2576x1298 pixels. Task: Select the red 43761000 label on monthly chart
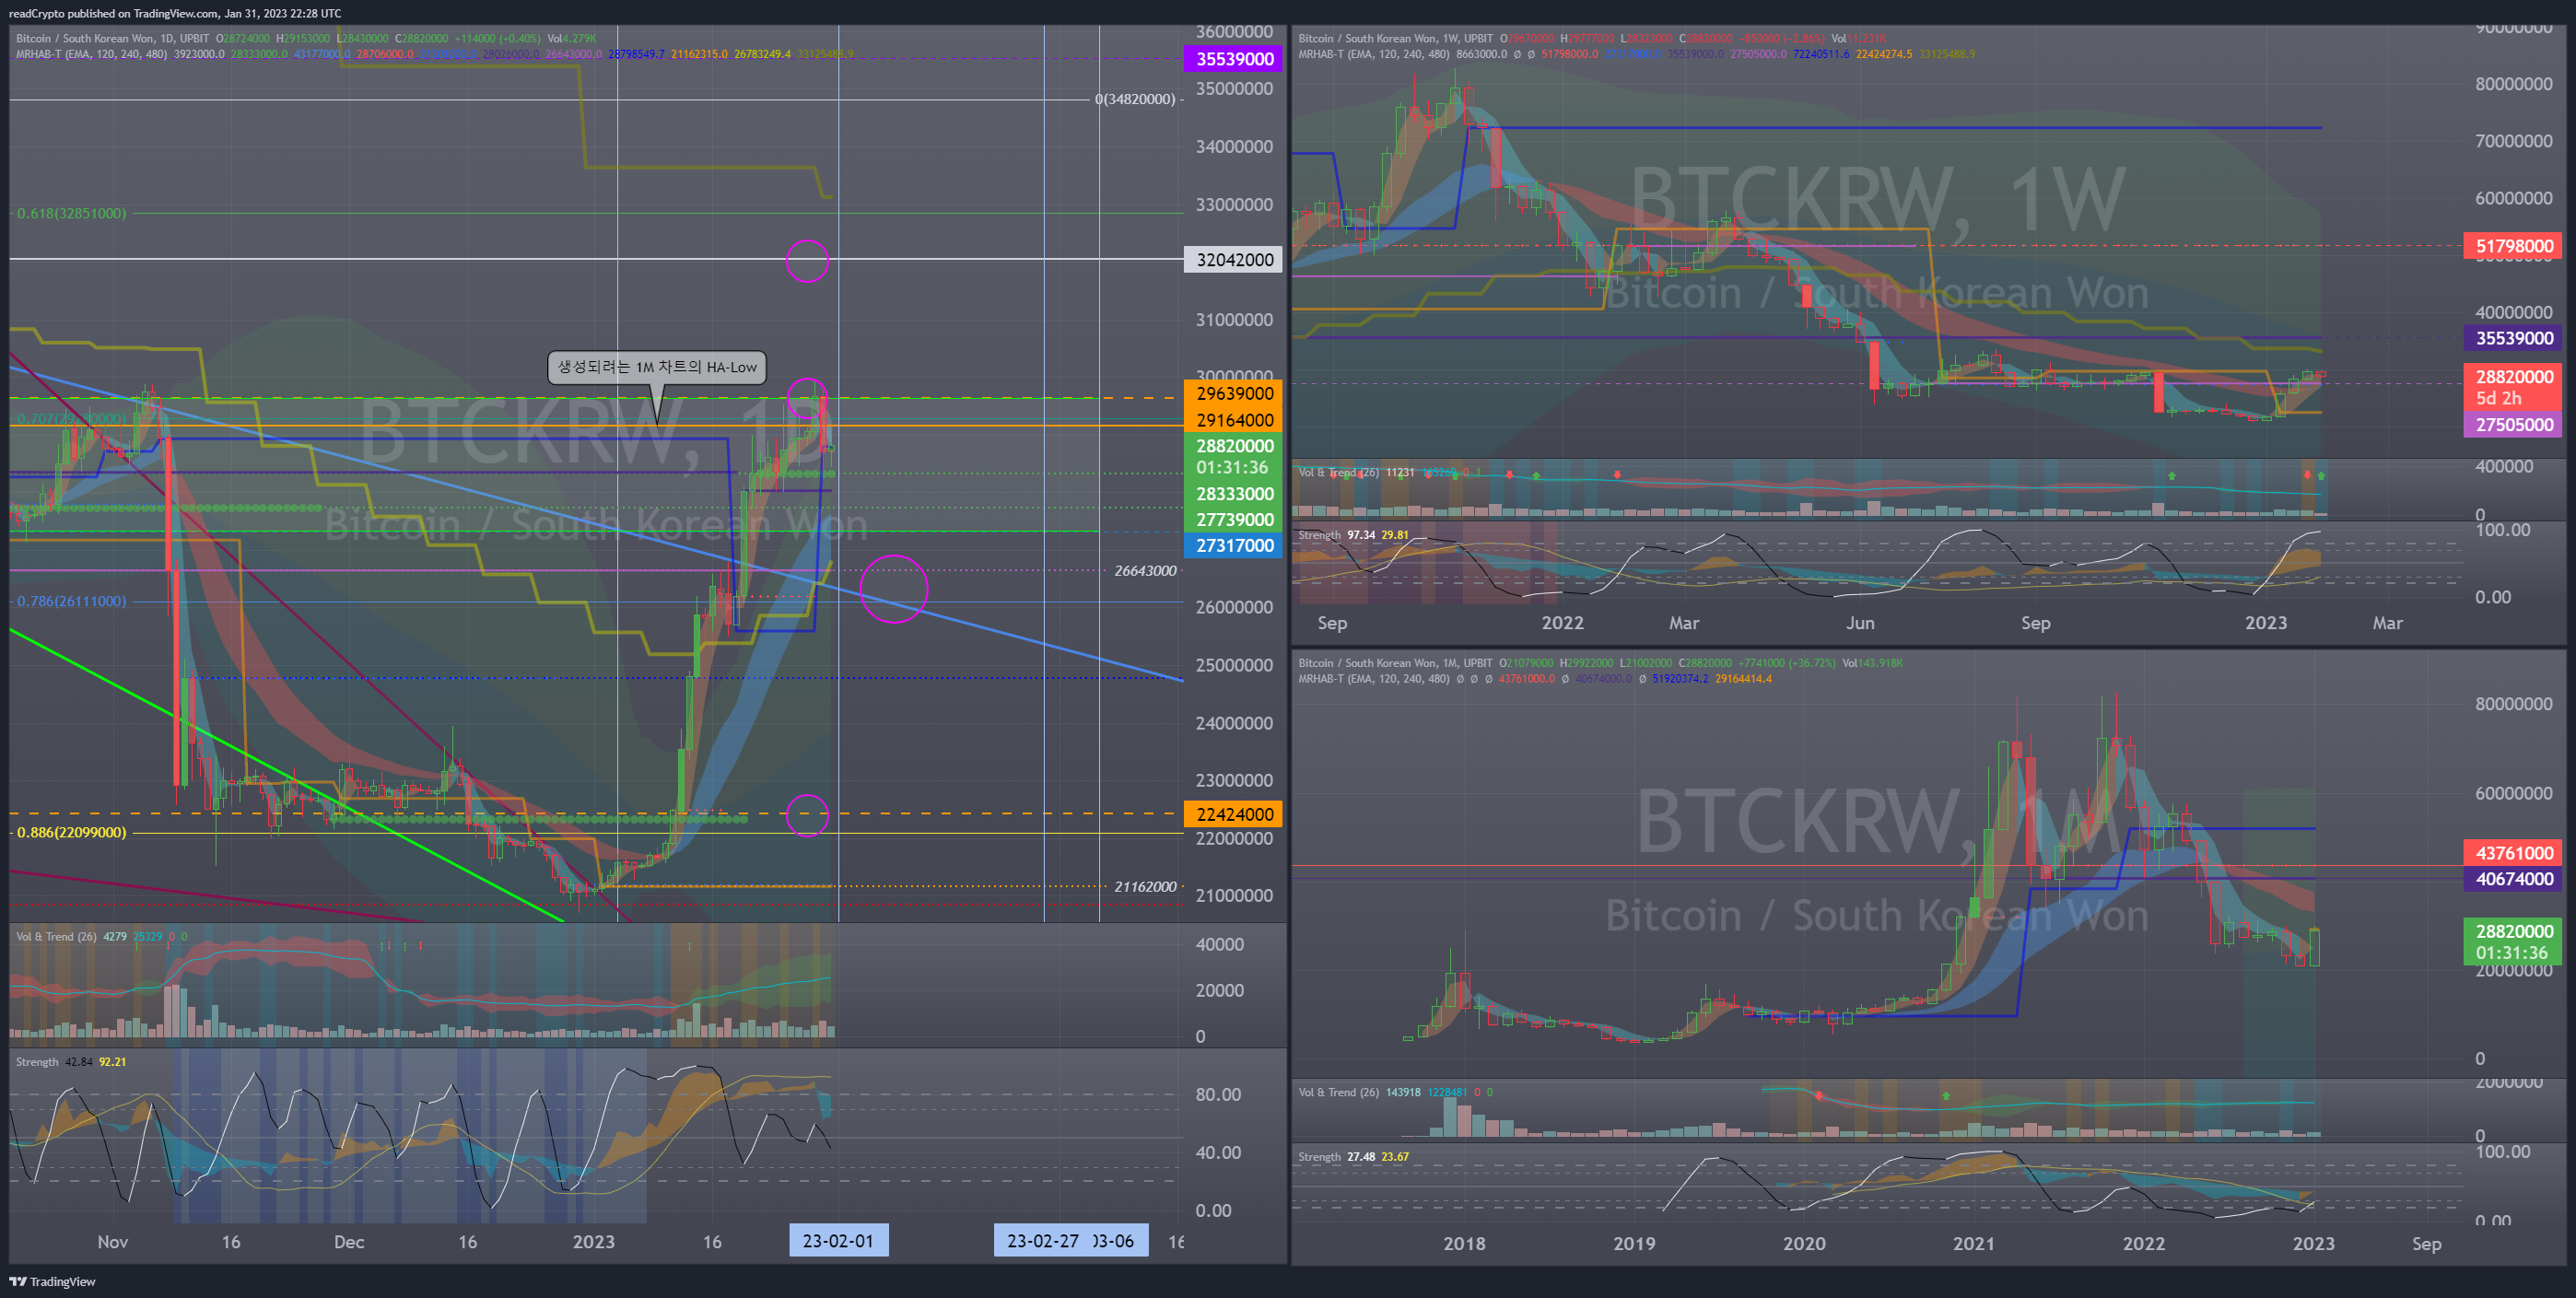(2513, 853)
